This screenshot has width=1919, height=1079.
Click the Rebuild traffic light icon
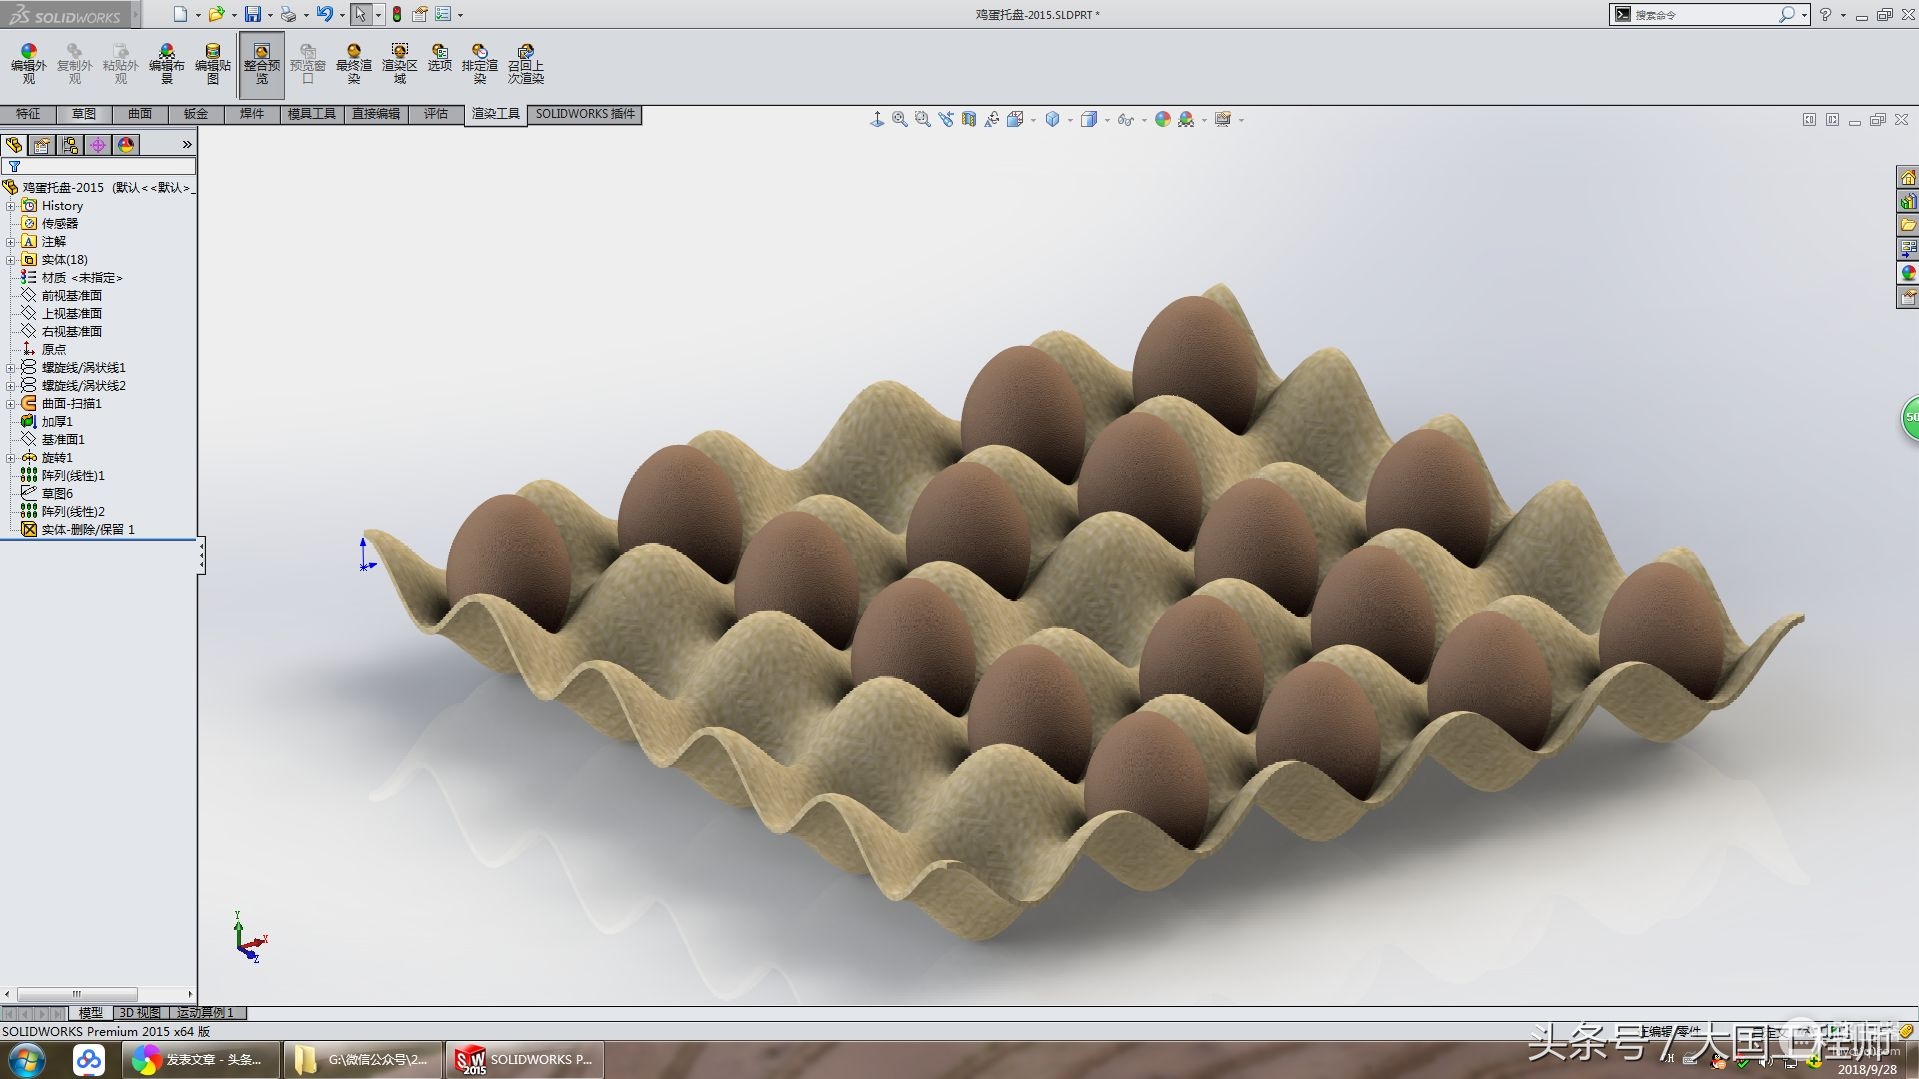(x=397, y=14)
